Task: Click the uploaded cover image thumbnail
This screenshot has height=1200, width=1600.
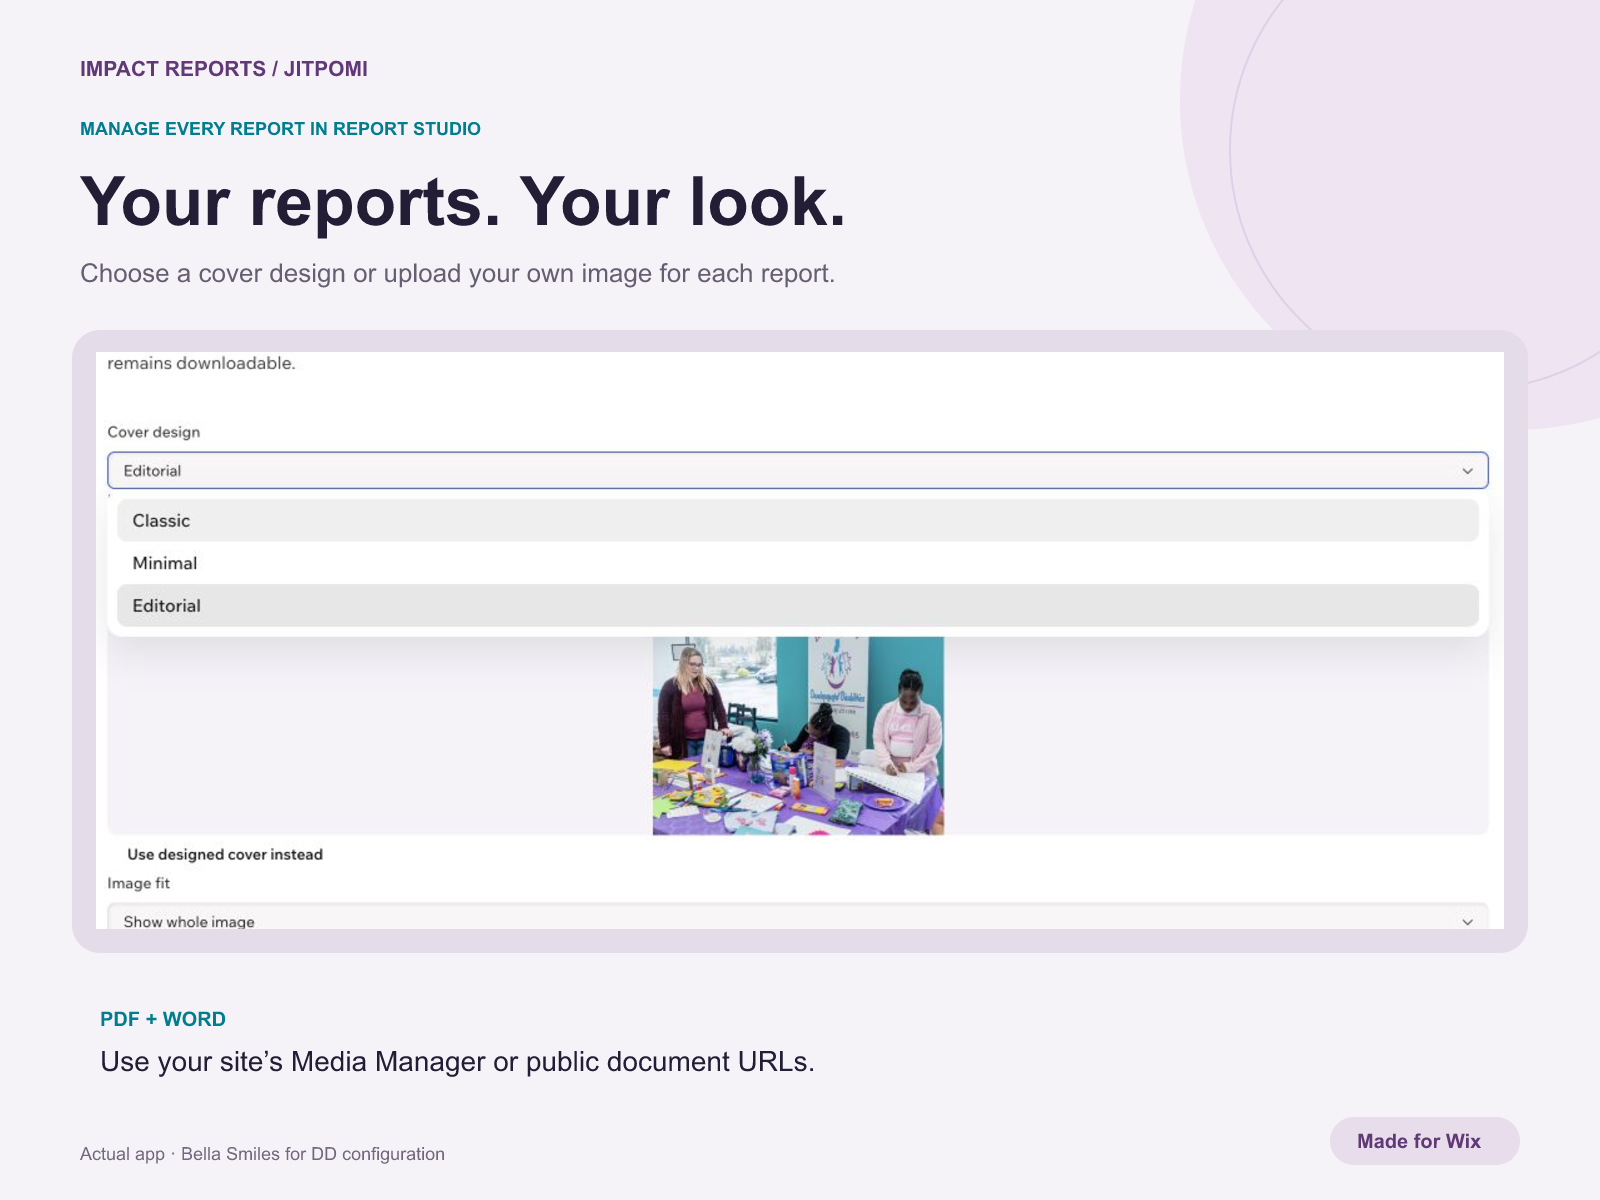Action: coord(798,736)
